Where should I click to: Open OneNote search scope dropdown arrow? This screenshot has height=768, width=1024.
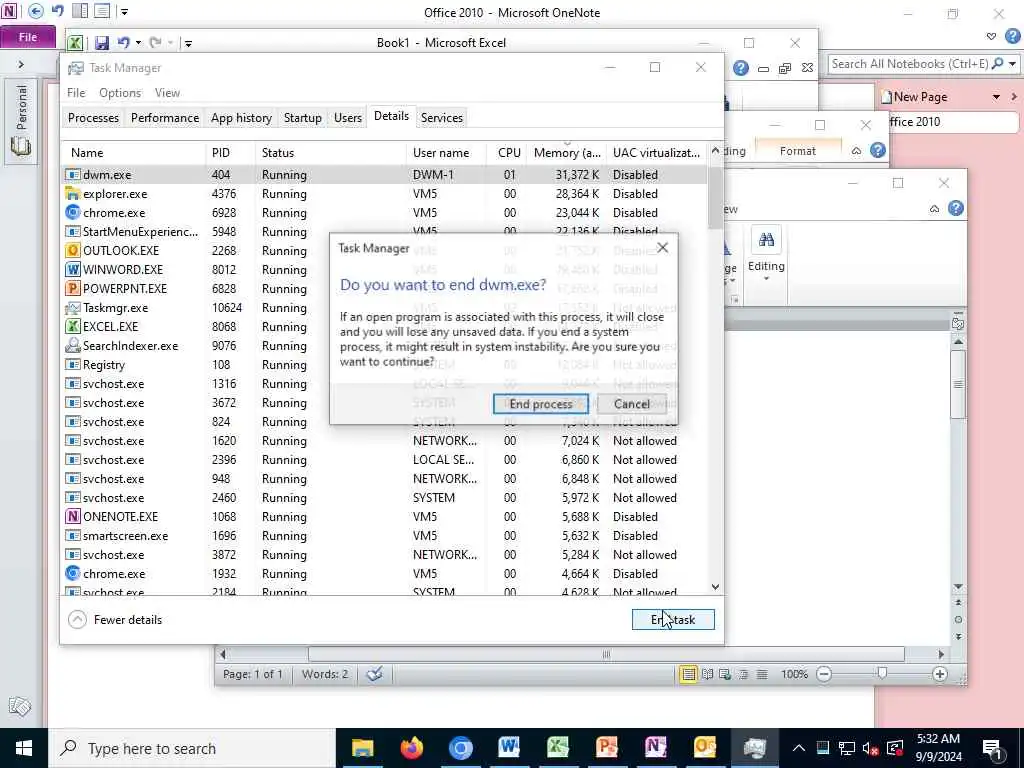point(1012,64)
